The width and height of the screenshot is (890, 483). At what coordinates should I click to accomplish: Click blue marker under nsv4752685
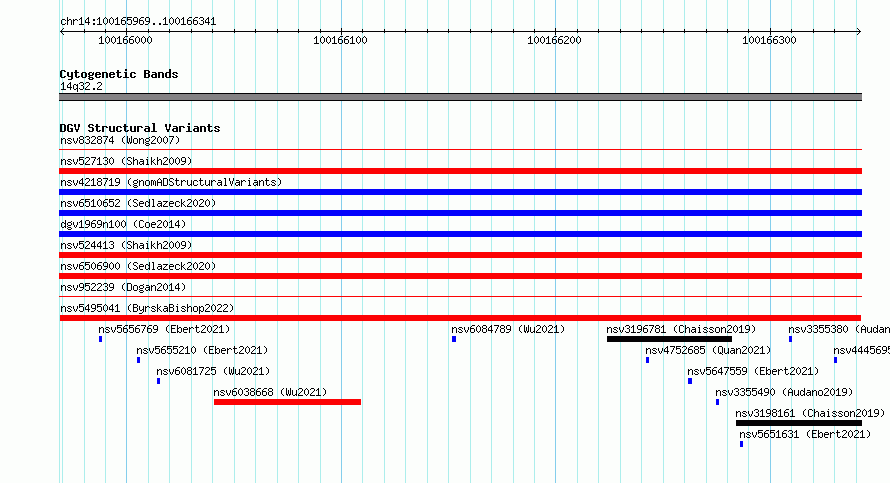pos(648,360)
